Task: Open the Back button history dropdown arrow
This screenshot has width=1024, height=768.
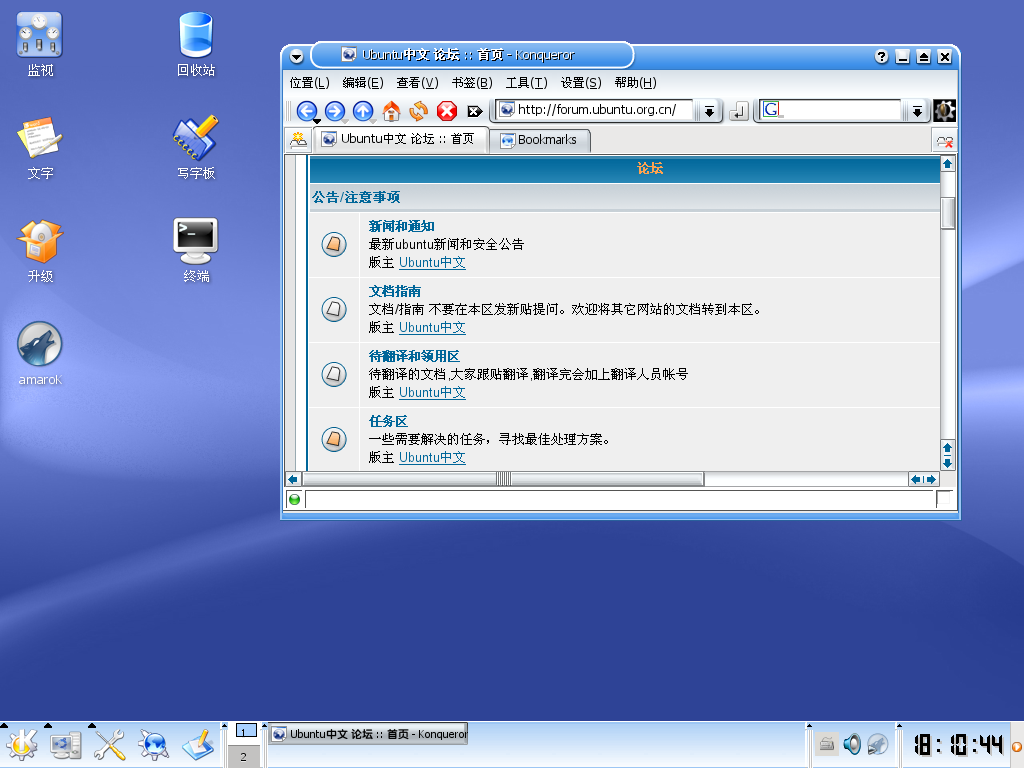Action: tap(317, 121)
